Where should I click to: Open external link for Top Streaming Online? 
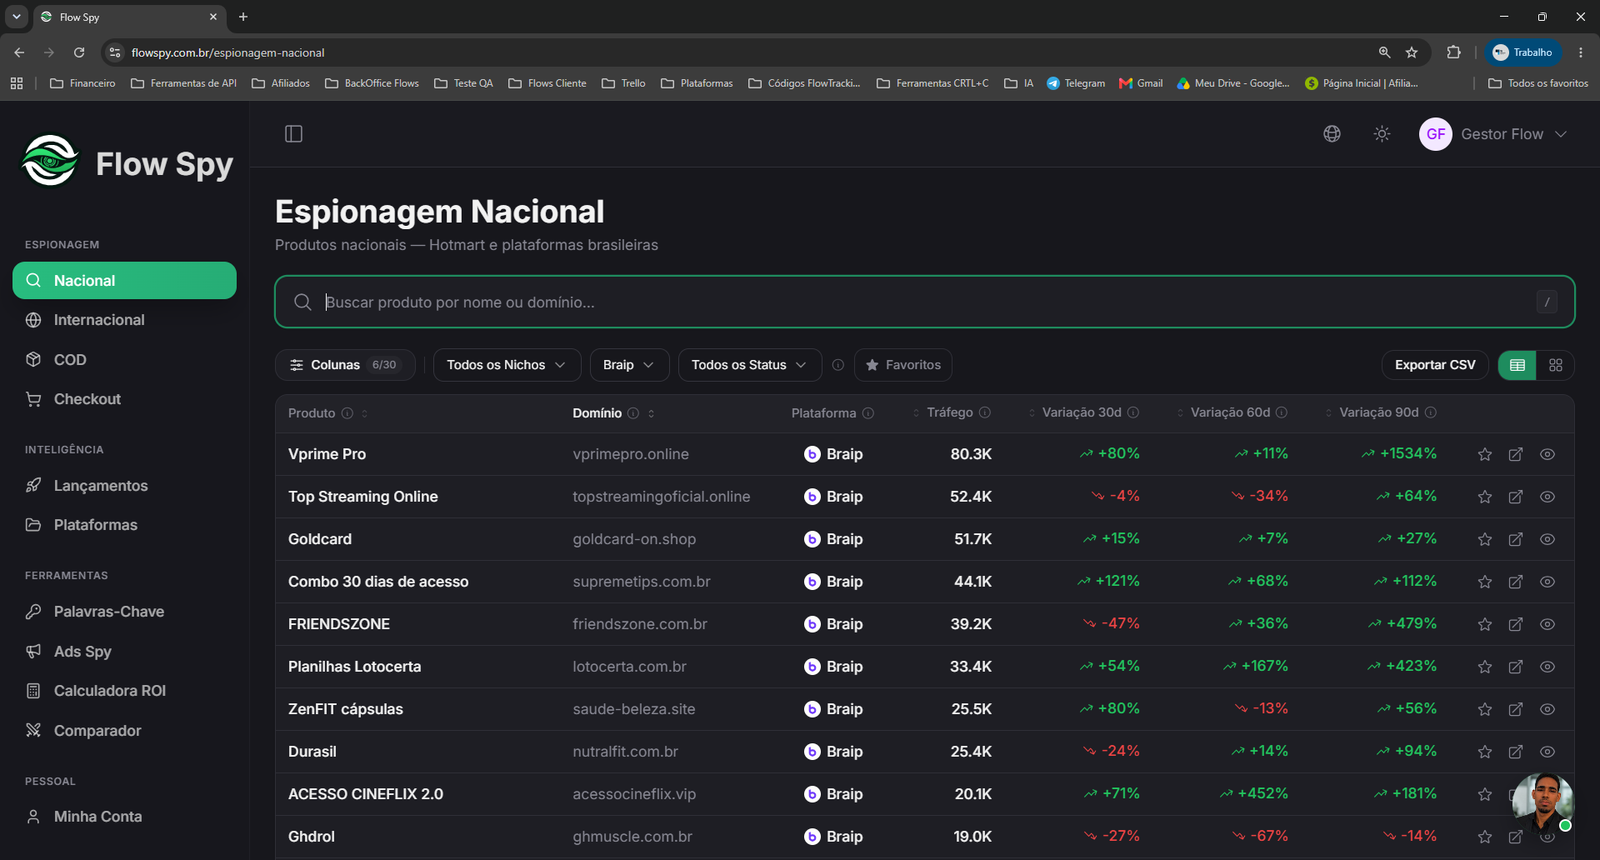(1516, 497)
